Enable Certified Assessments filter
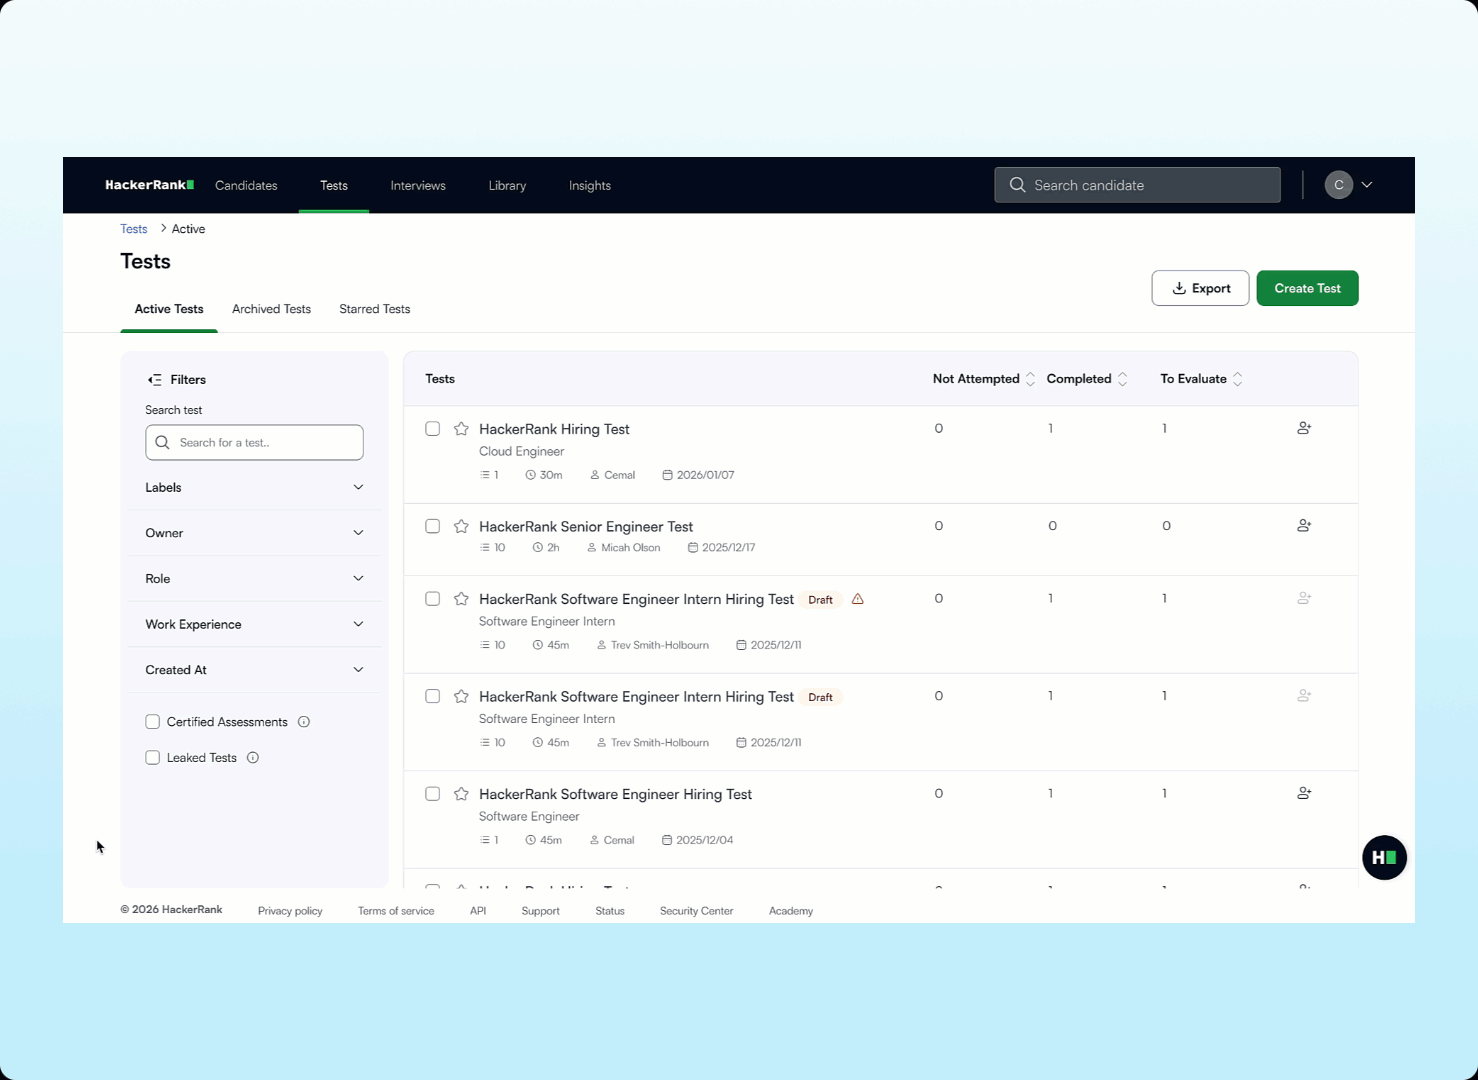The image size is (1478, 1080). [152, 722]
